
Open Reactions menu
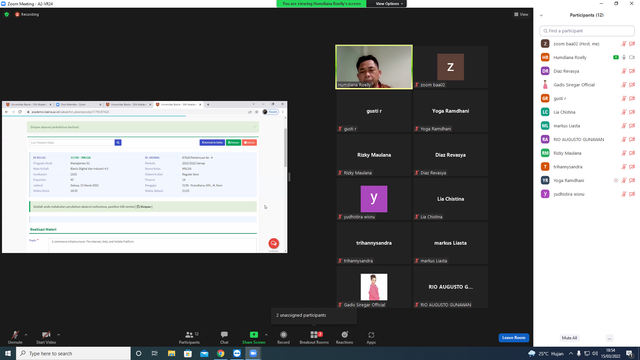pos(344,337)
